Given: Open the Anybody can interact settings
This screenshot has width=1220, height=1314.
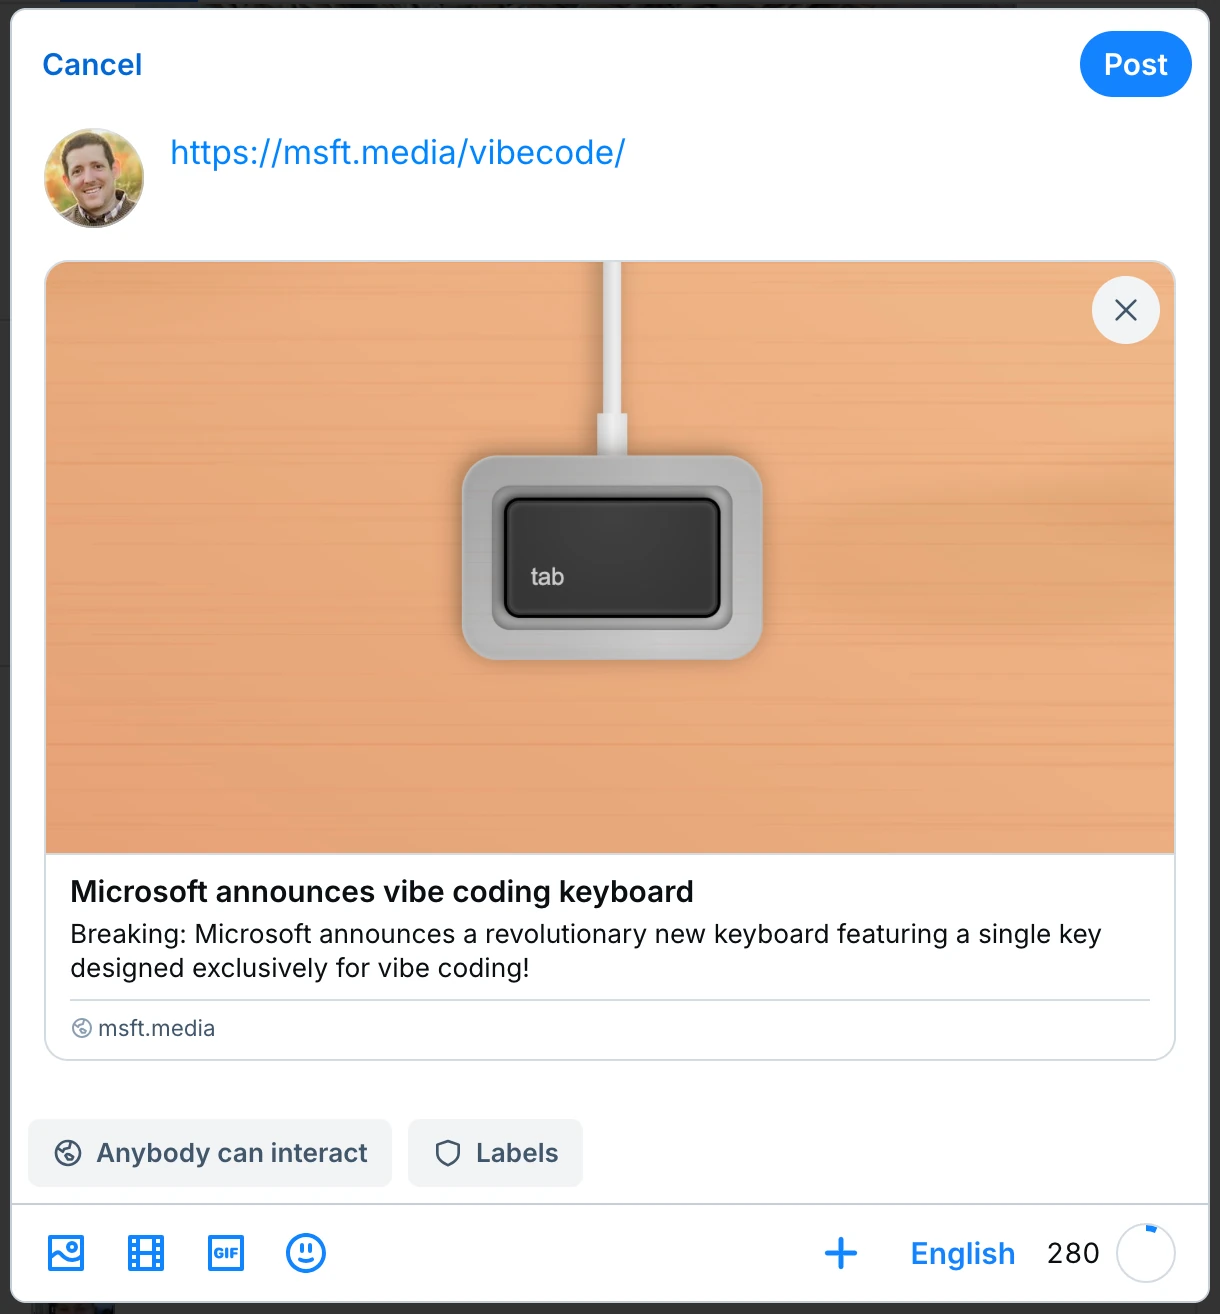Looking at the screenshot, I should pos(210,1153).
